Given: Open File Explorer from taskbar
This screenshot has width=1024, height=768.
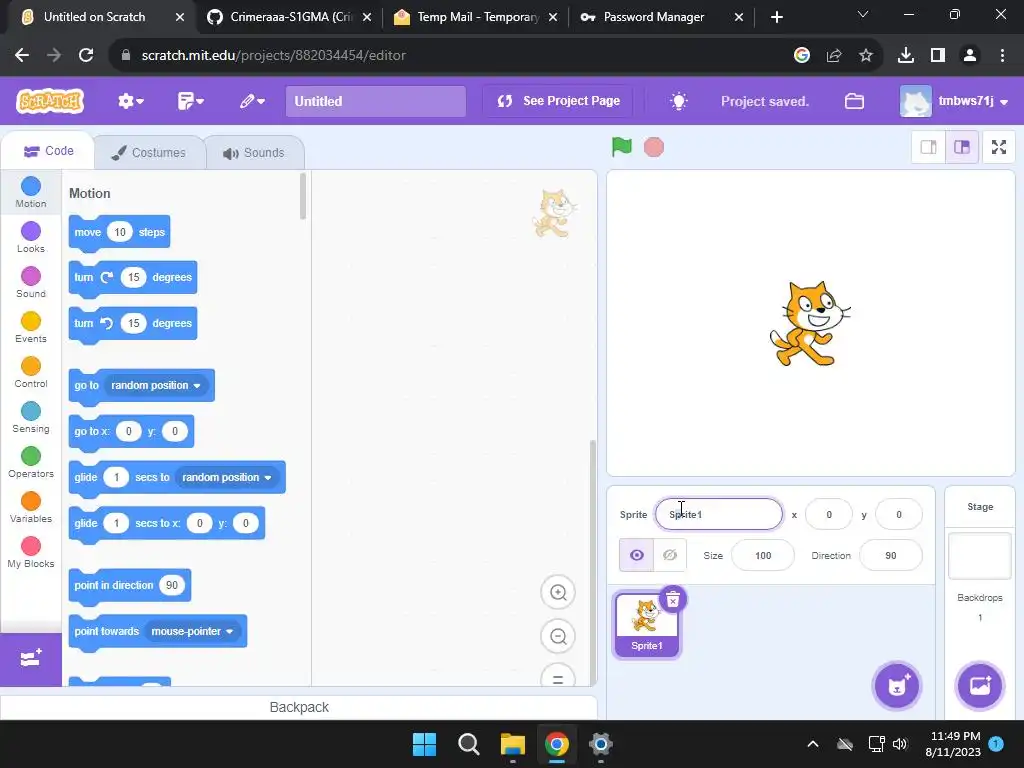Looking at the screenshot, I should point(513,744).
